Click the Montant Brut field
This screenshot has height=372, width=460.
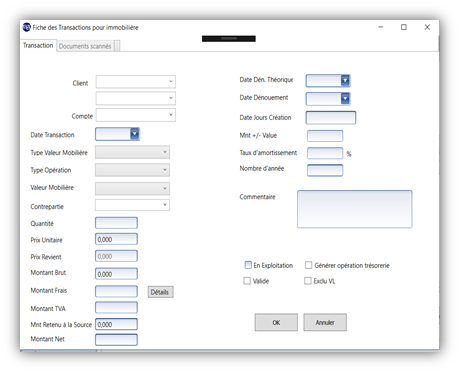[x=116, y=274]
